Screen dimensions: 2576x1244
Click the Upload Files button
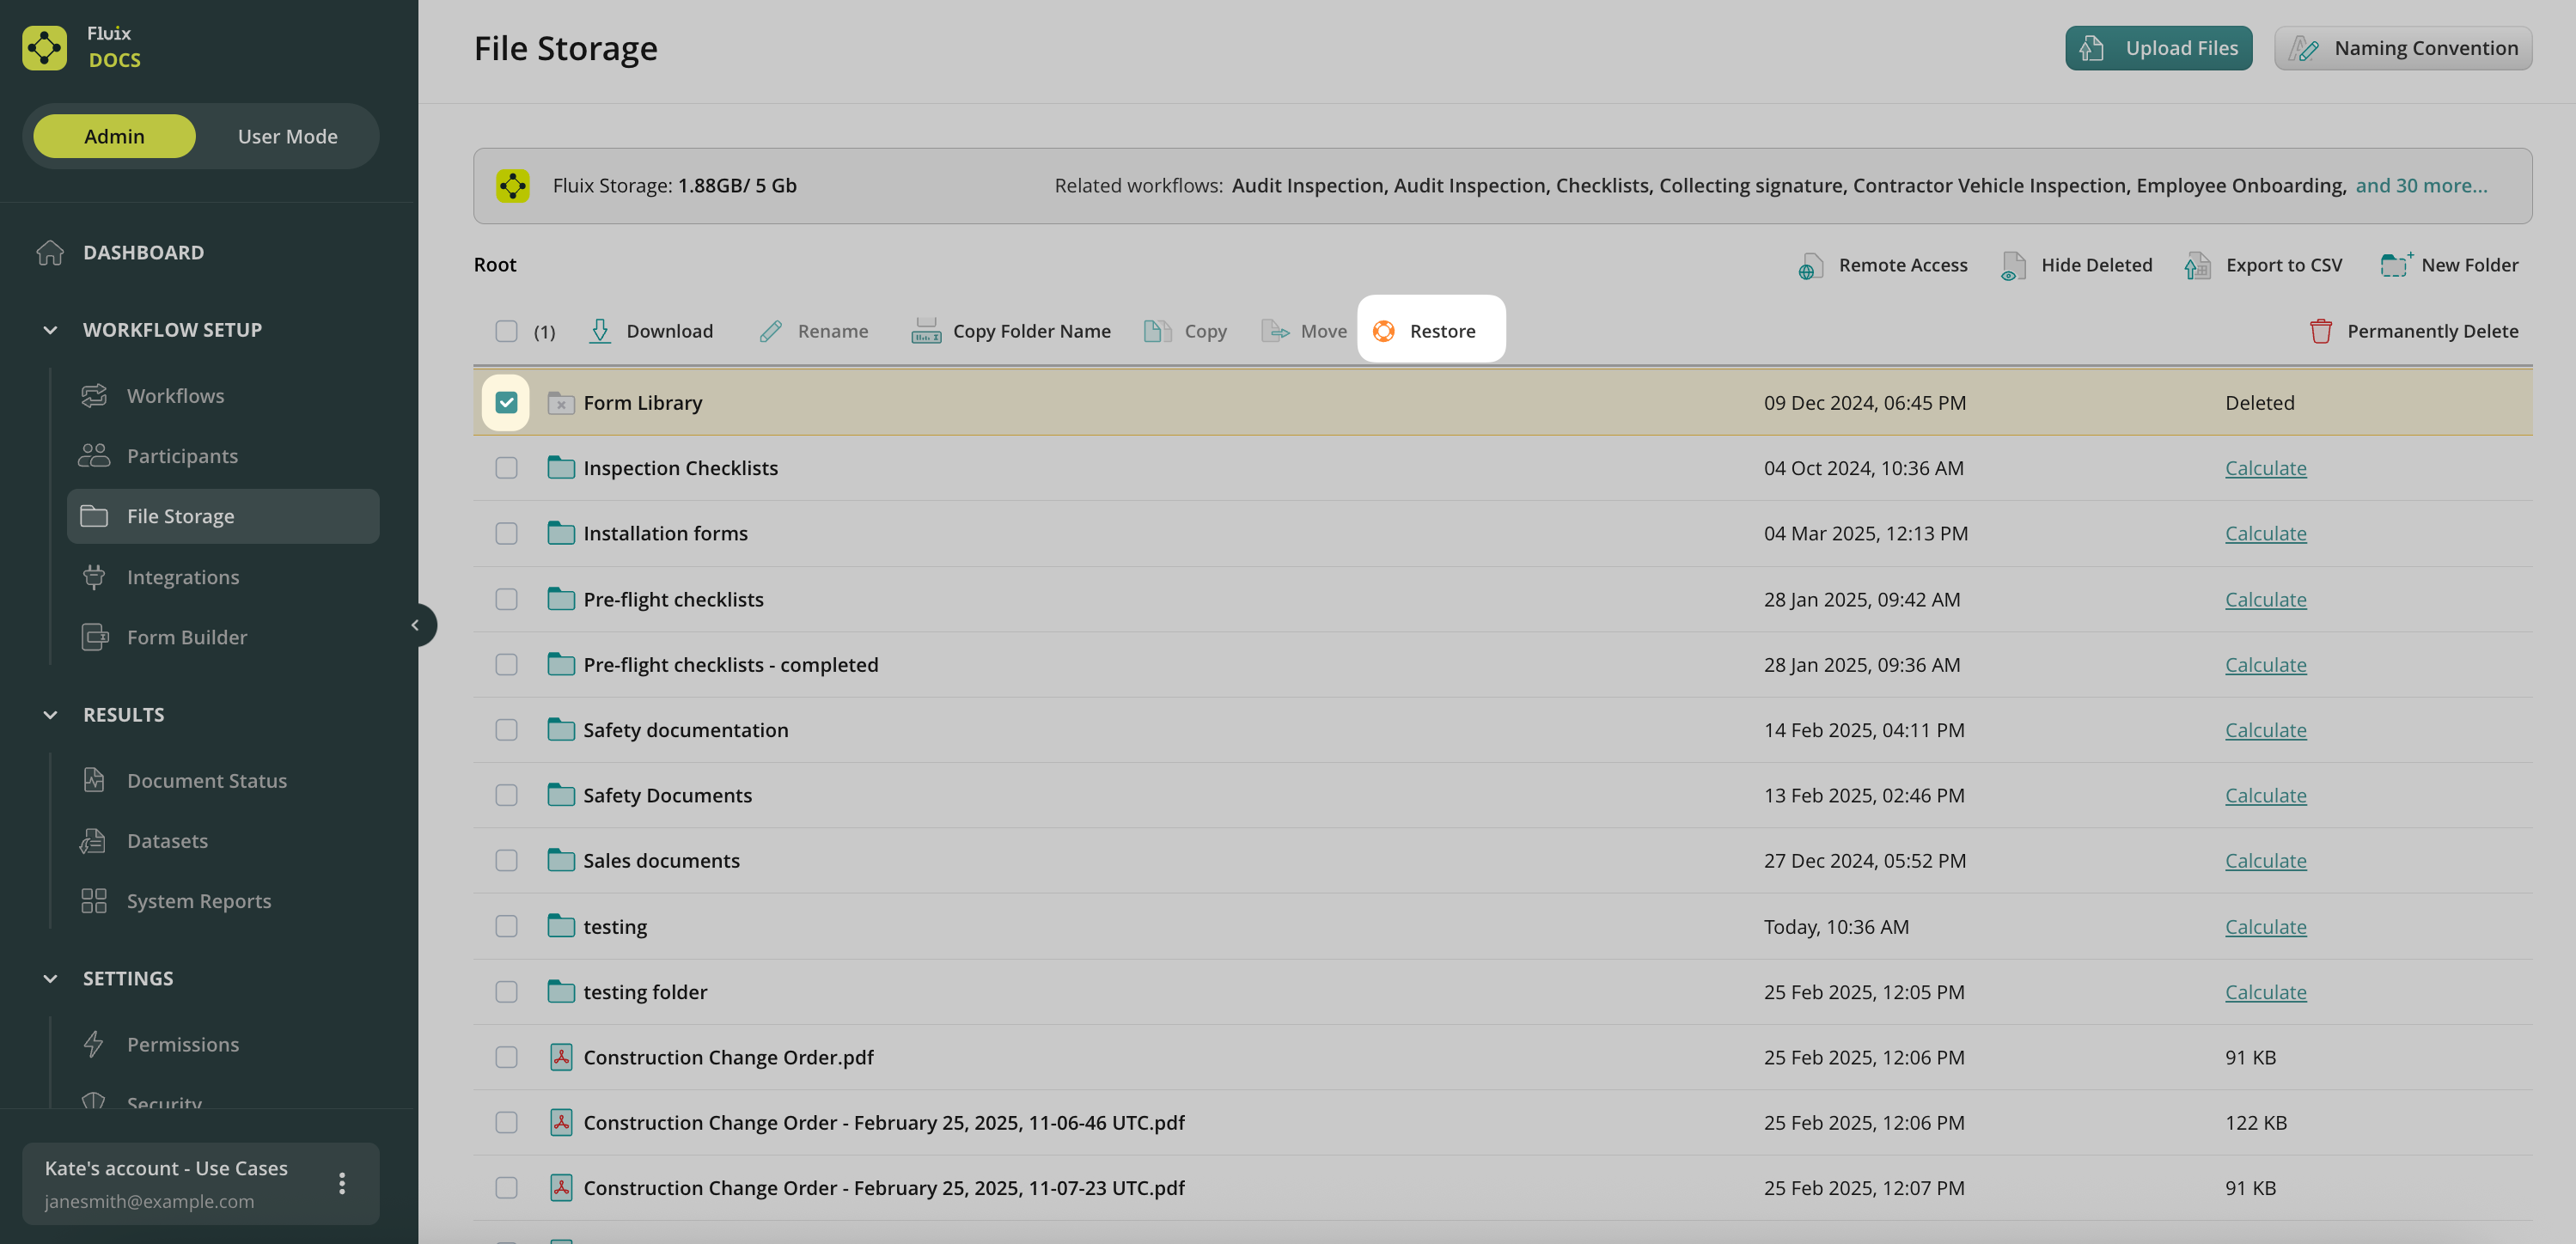click(2158, 48)
